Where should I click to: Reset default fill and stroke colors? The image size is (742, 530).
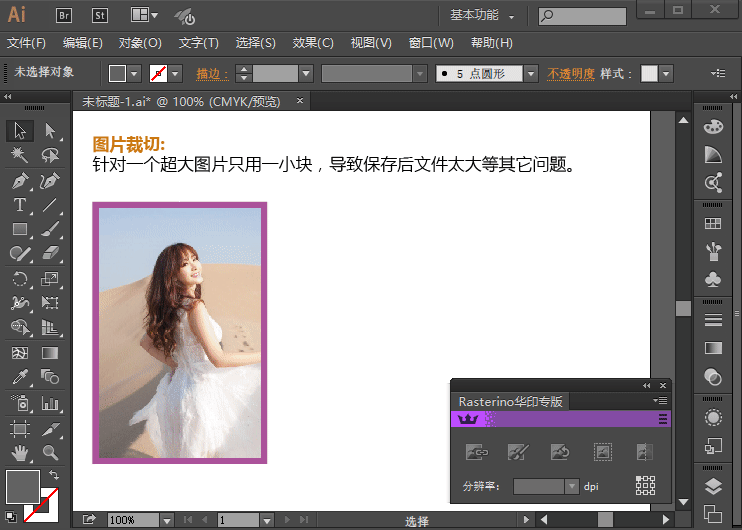click(x=10, y=516)
